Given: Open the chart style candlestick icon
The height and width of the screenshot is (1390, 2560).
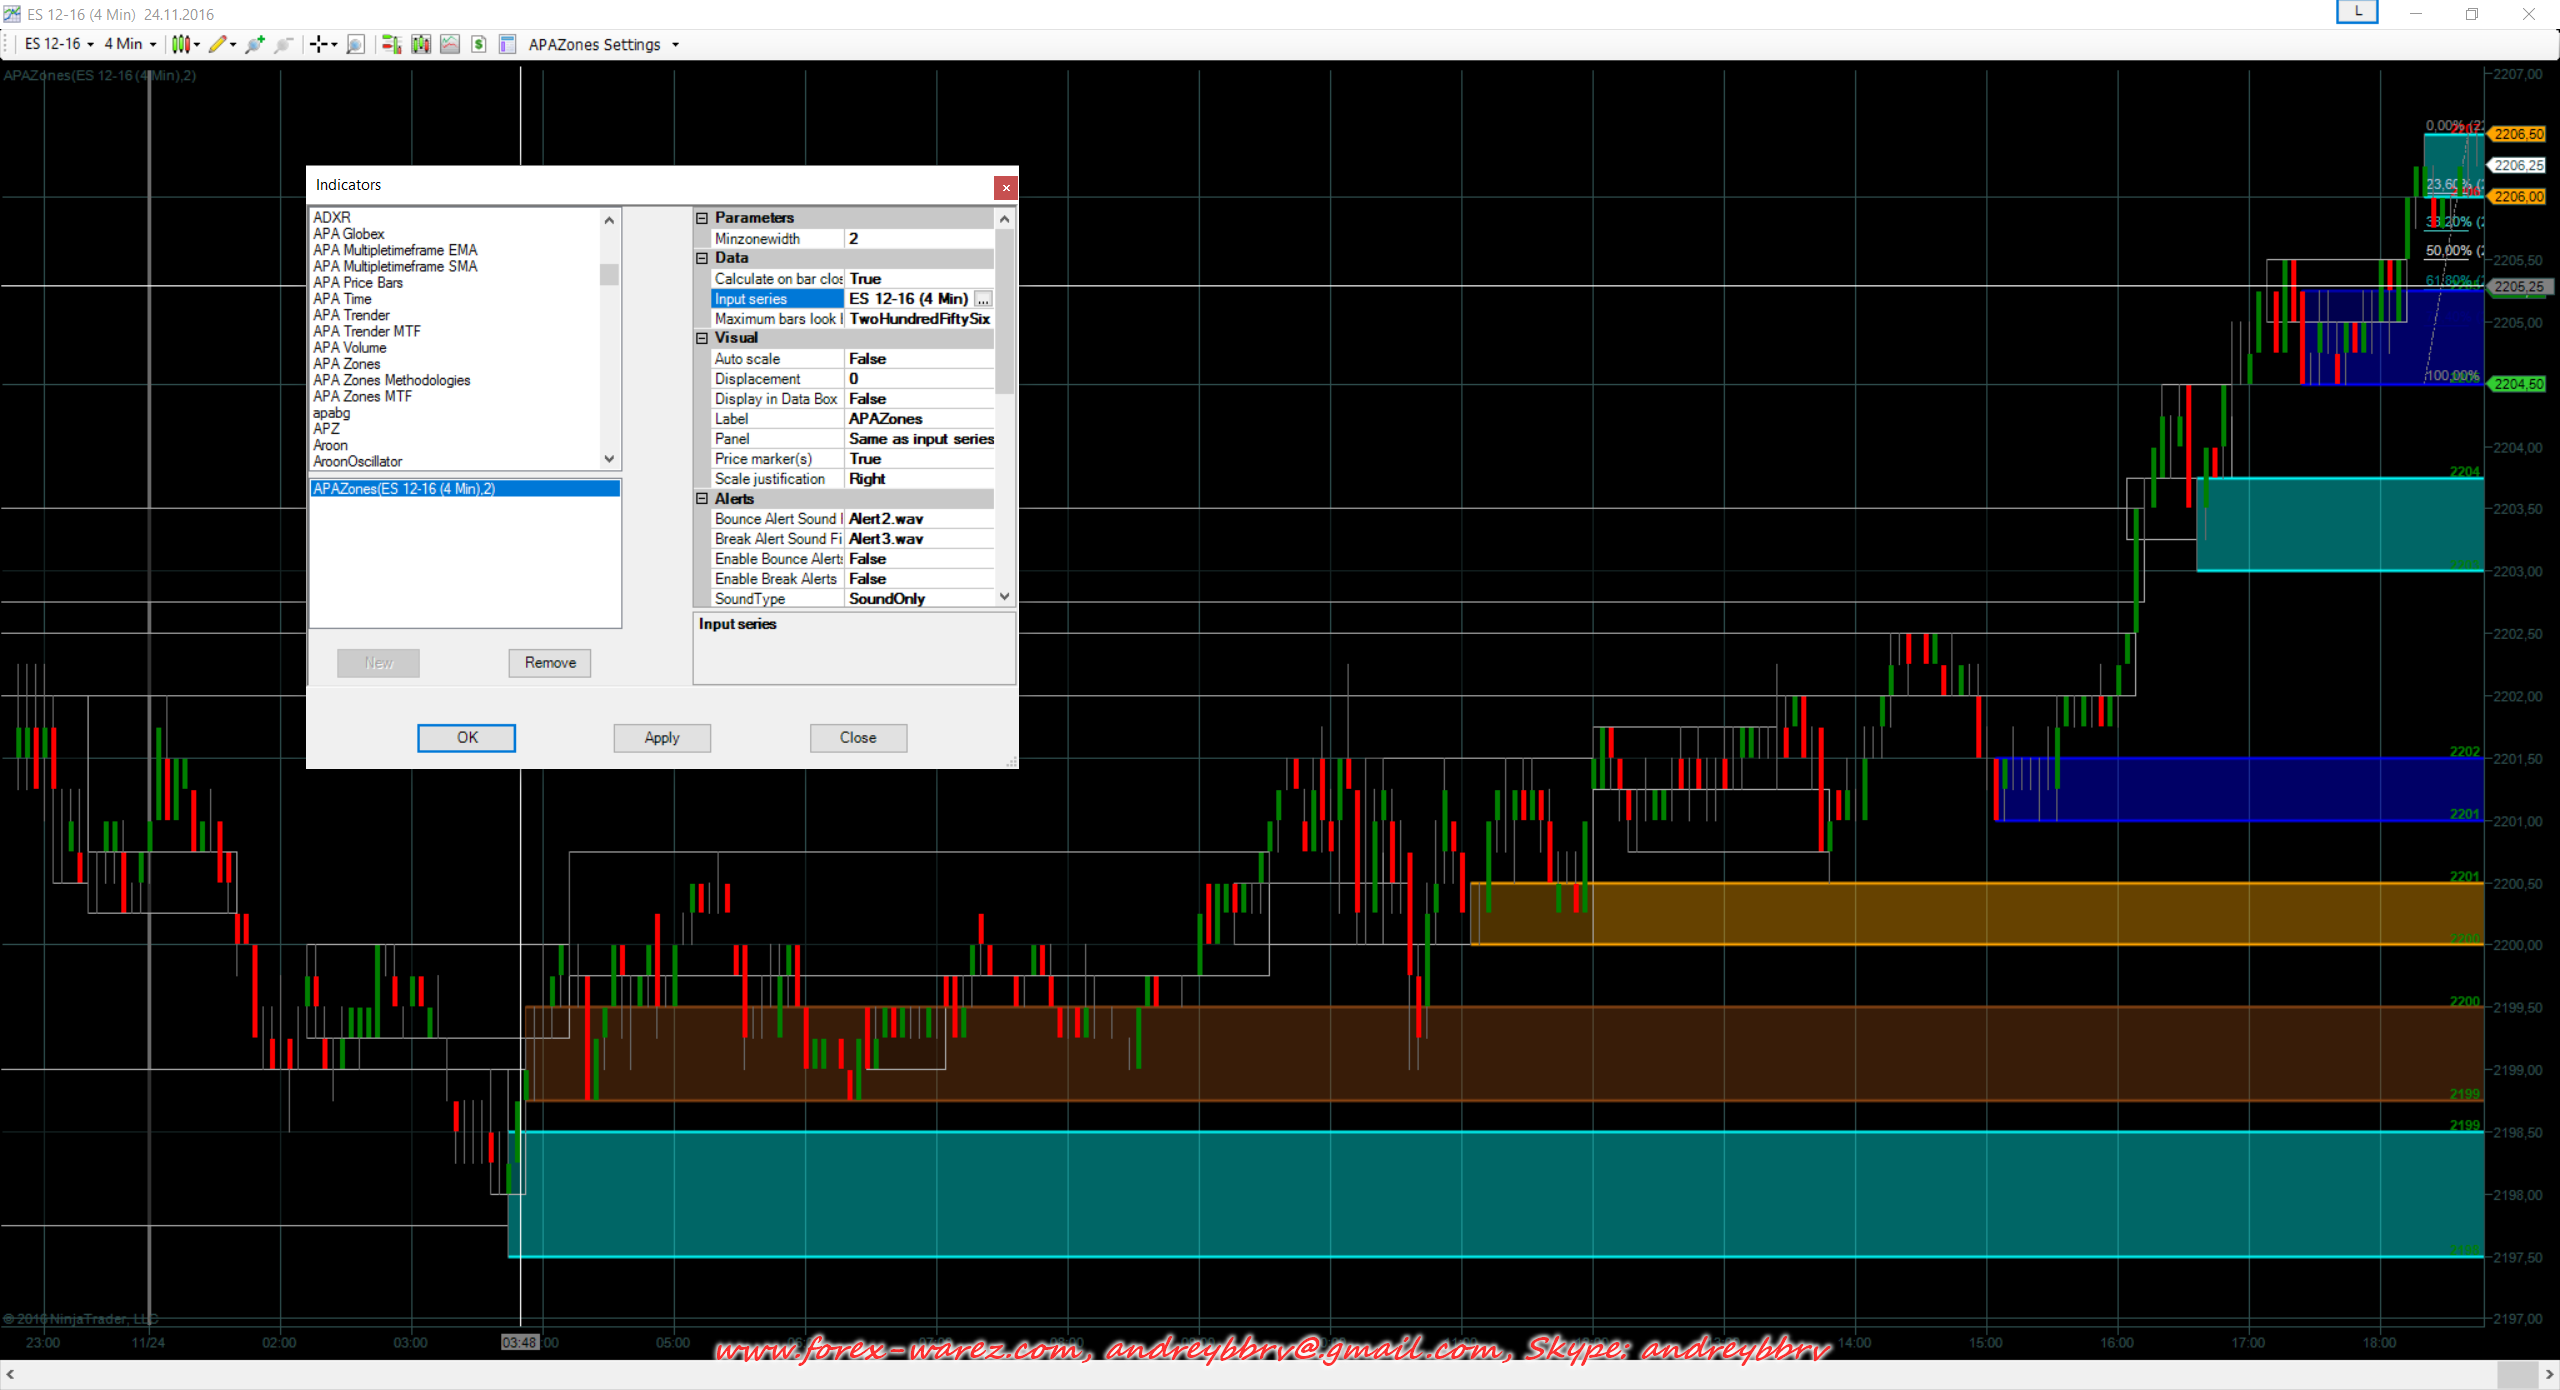Looking at the screenshot, I should click(x=180, y=44).
